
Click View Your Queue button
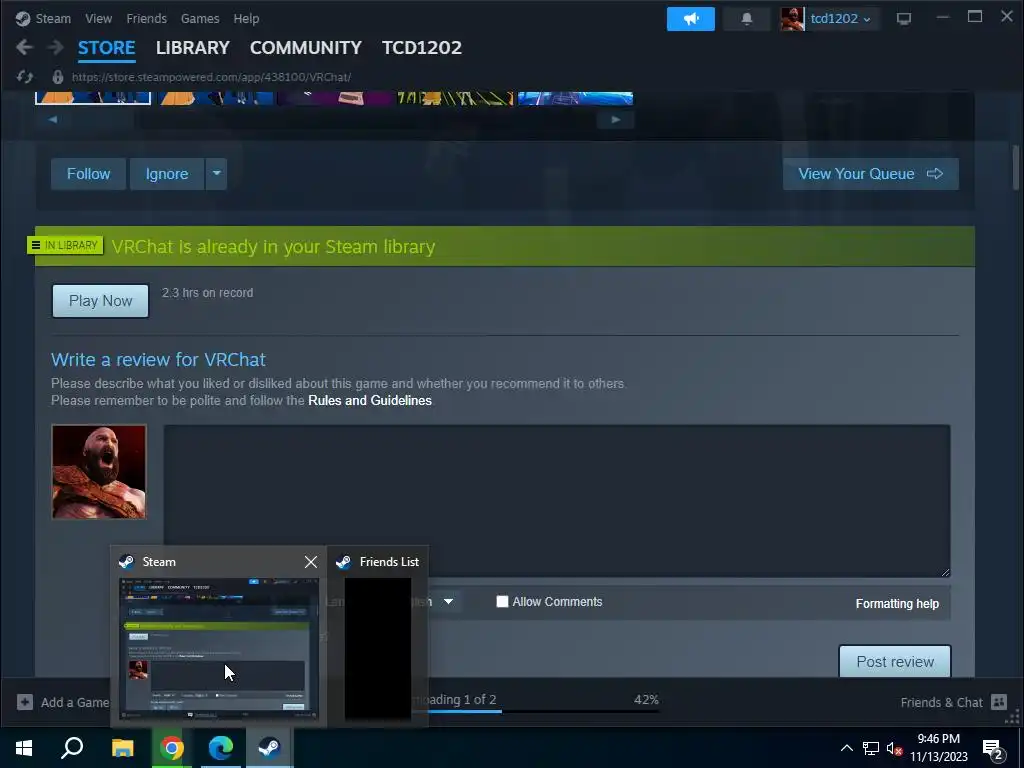point(871,174)
